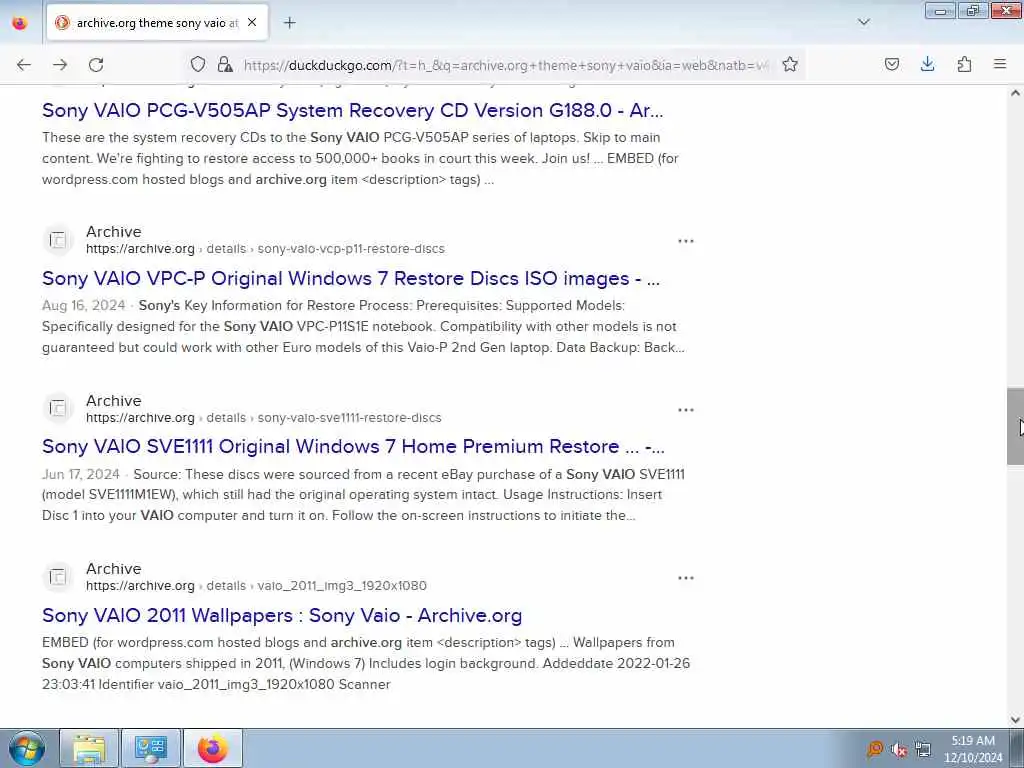Screen dimensions: 1024x768
Task: Bookmark this page with the star
Action: pyautogui.click(x=790, y=64)
